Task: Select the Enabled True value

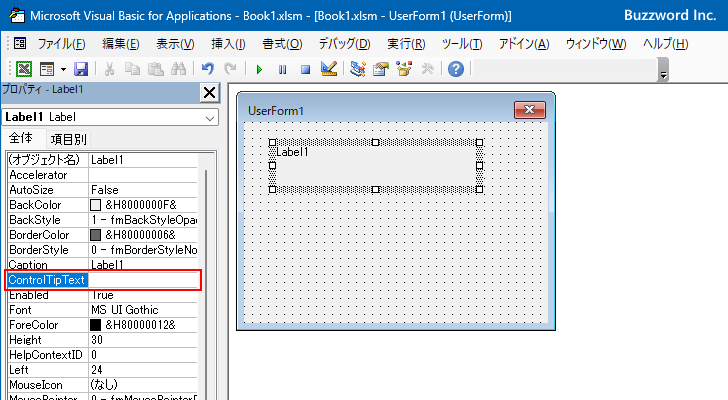Action: pos(143,295)
